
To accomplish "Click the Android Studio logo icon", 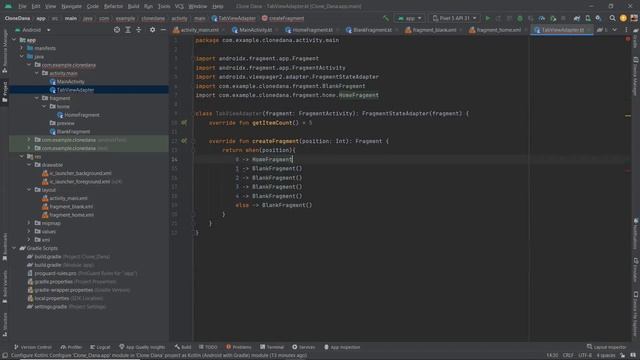I will point(8,6).
